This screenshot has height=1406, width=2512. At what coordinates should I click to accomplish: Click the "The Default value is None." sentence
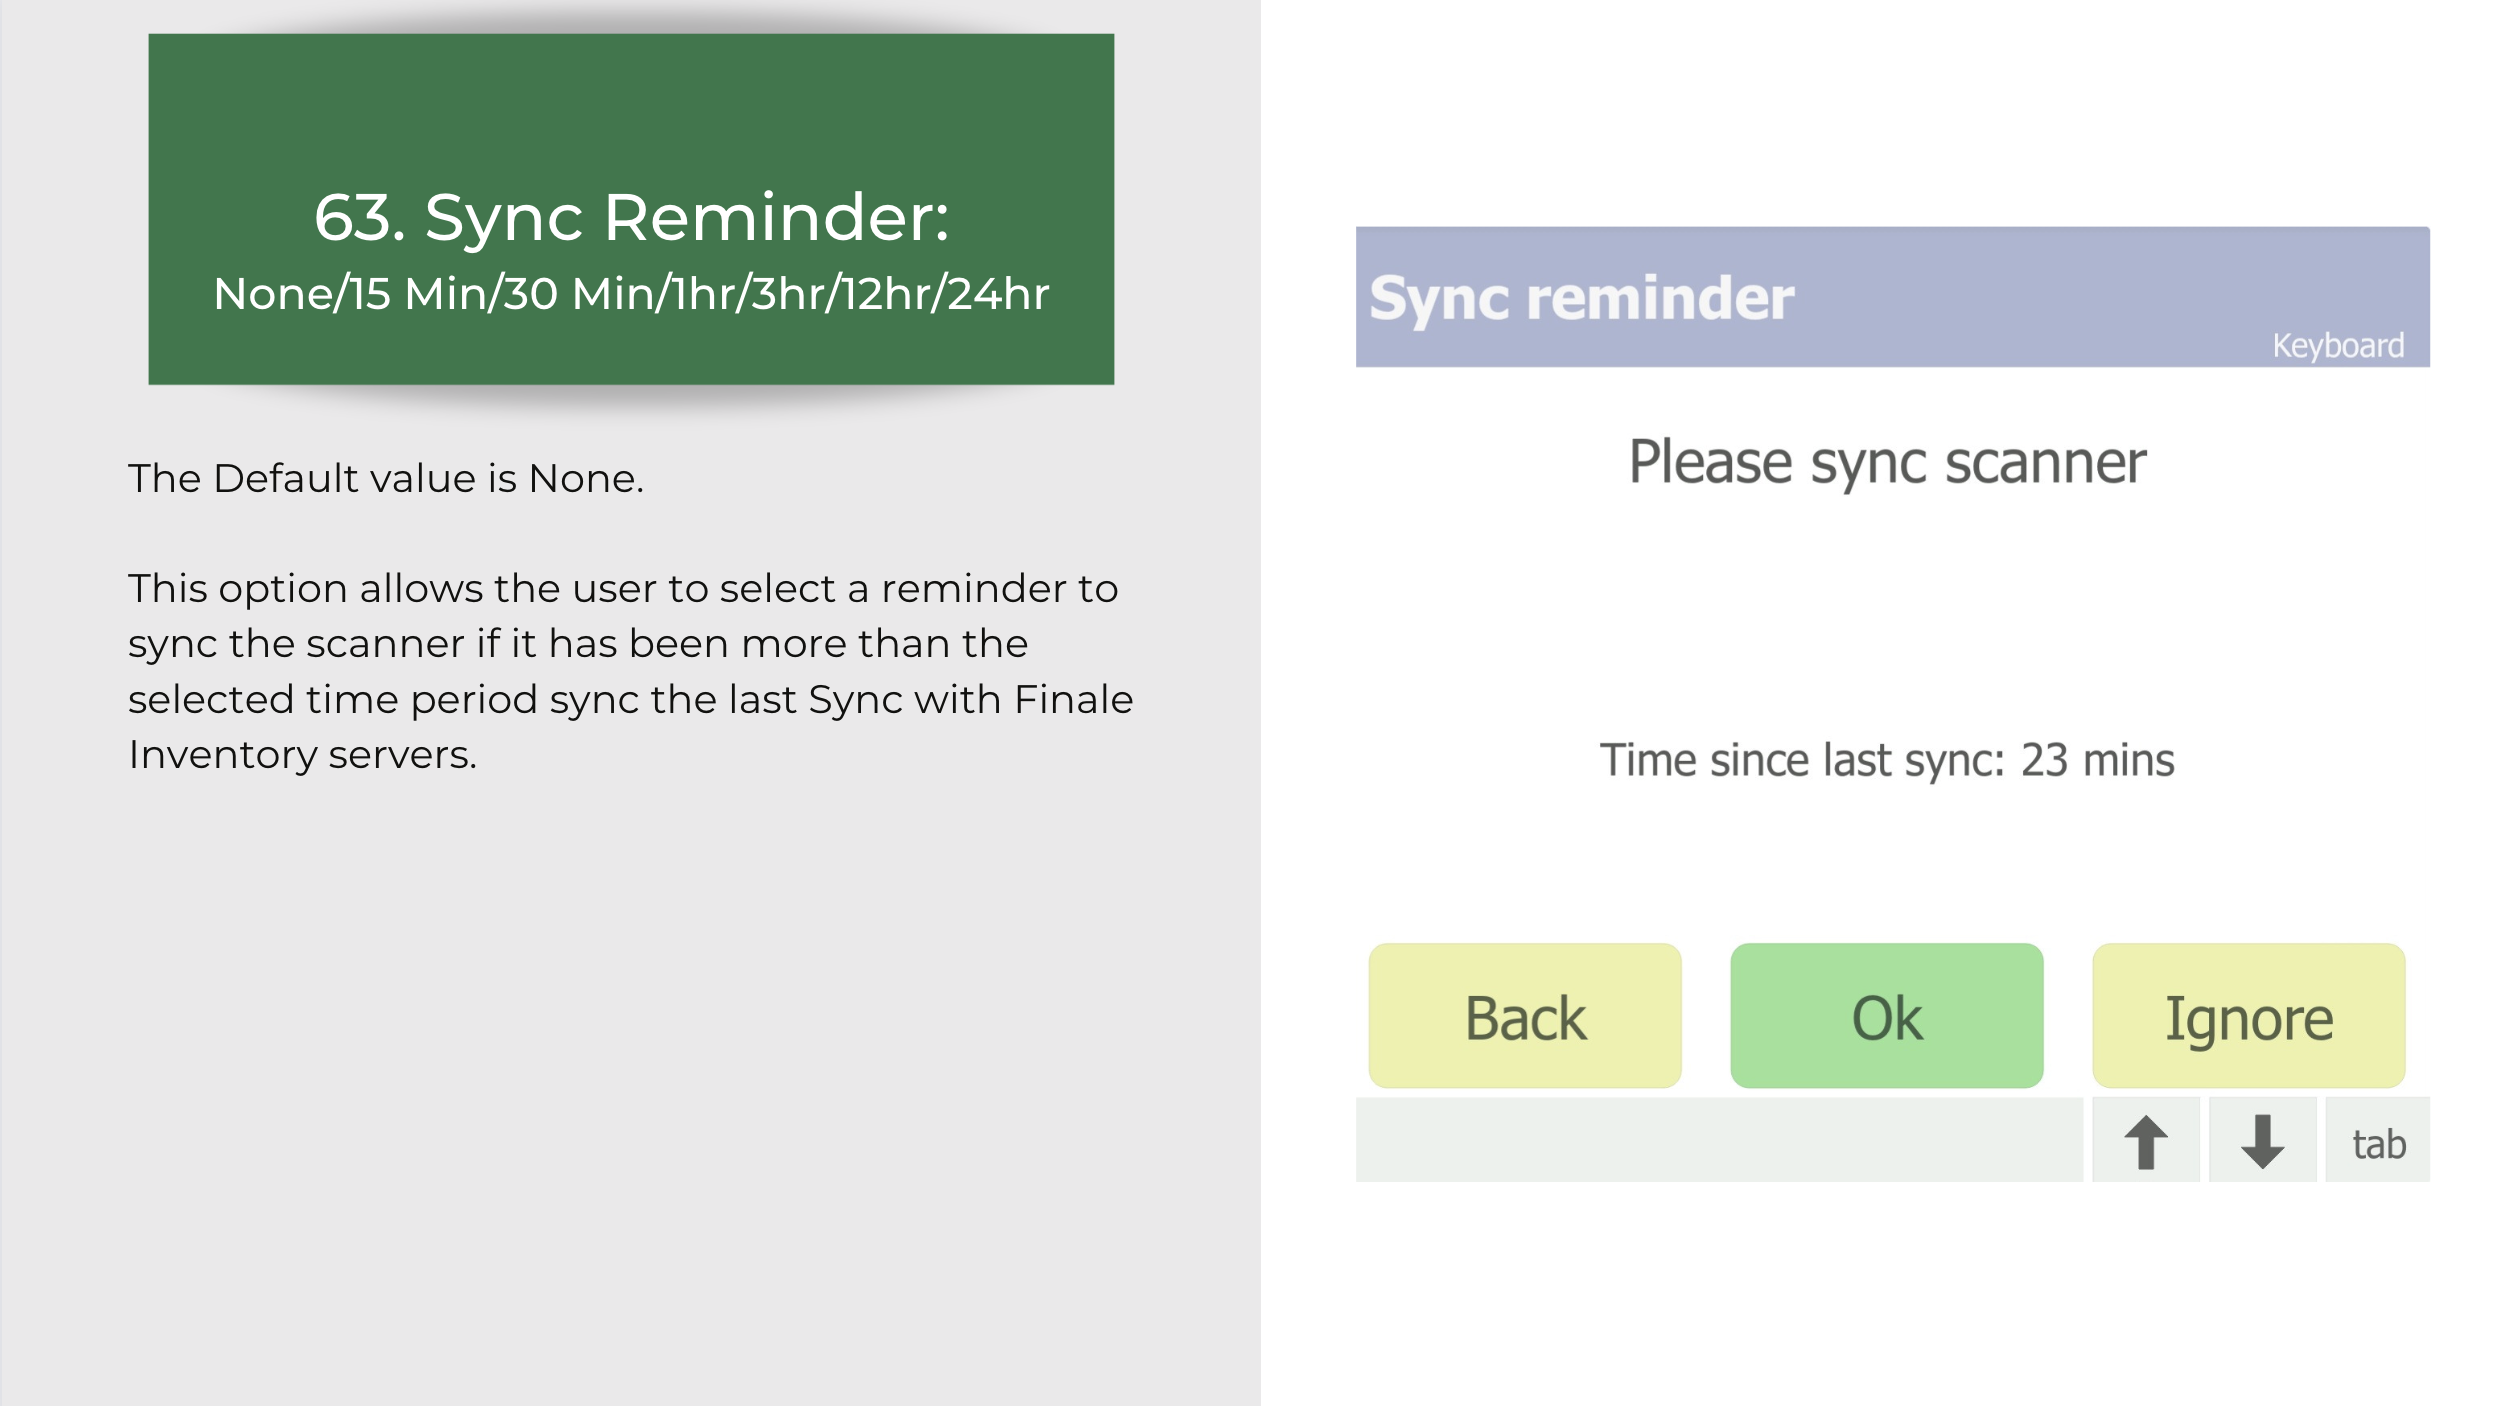(x=386, y=478)
